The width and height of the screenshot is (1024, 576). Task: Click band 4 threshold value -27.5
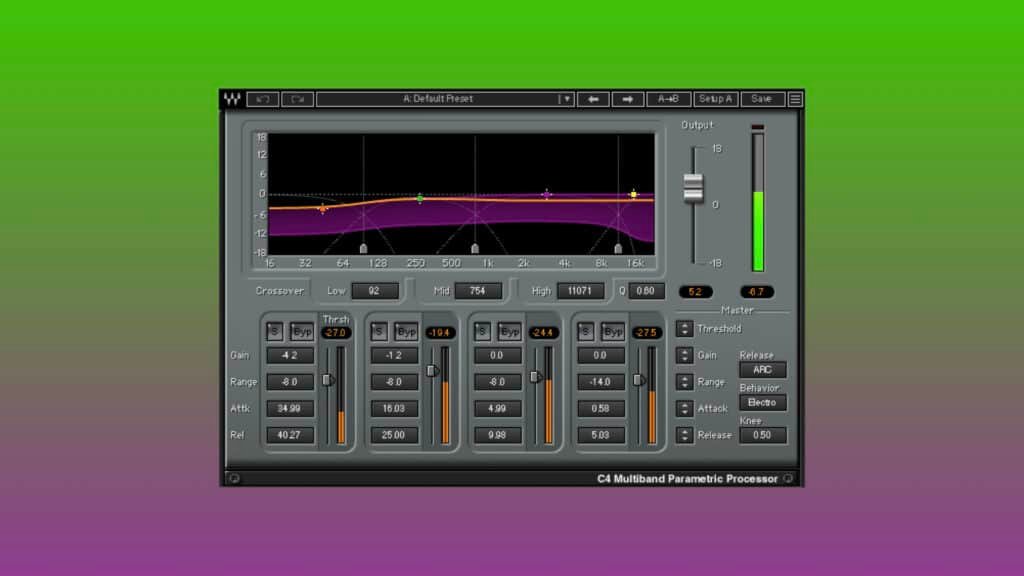pyautogui.click(x=646, y=332)
